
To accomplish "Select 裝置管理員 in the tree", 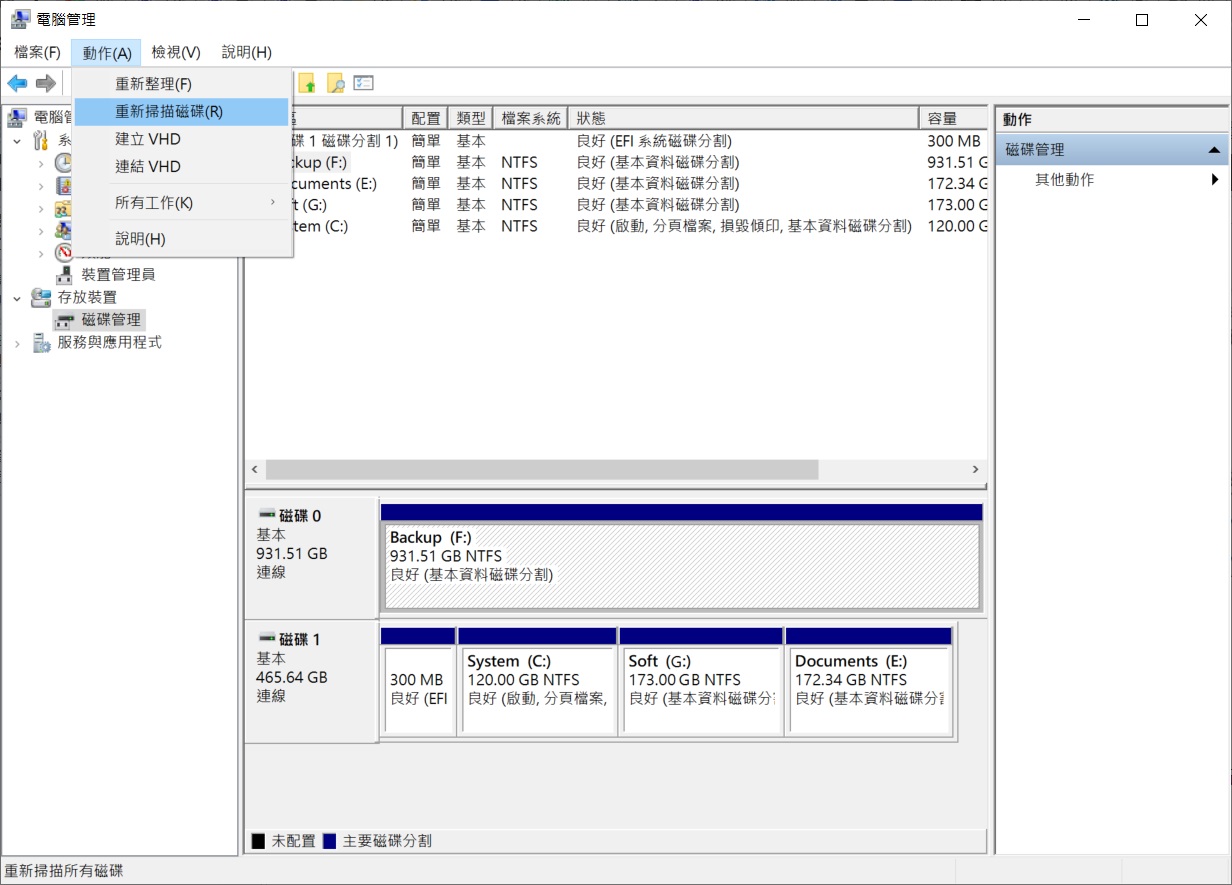I will [118, 274].
